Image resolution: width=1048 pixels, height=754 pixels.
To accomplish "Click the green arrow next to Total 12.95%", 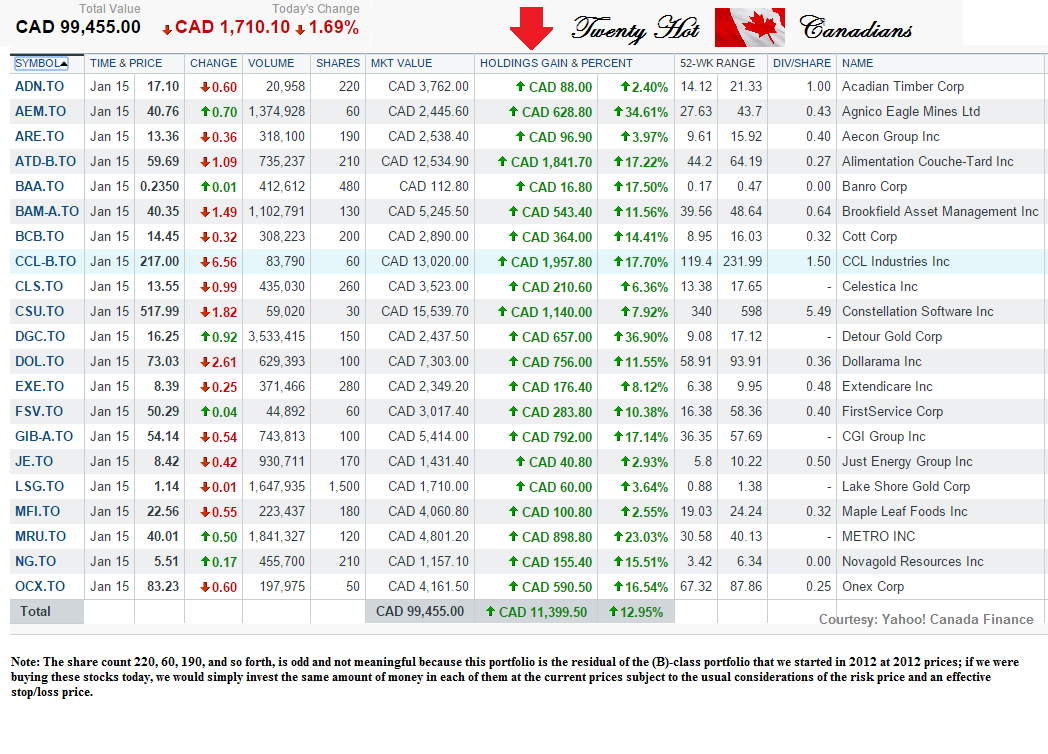I will tap(609, 611).
